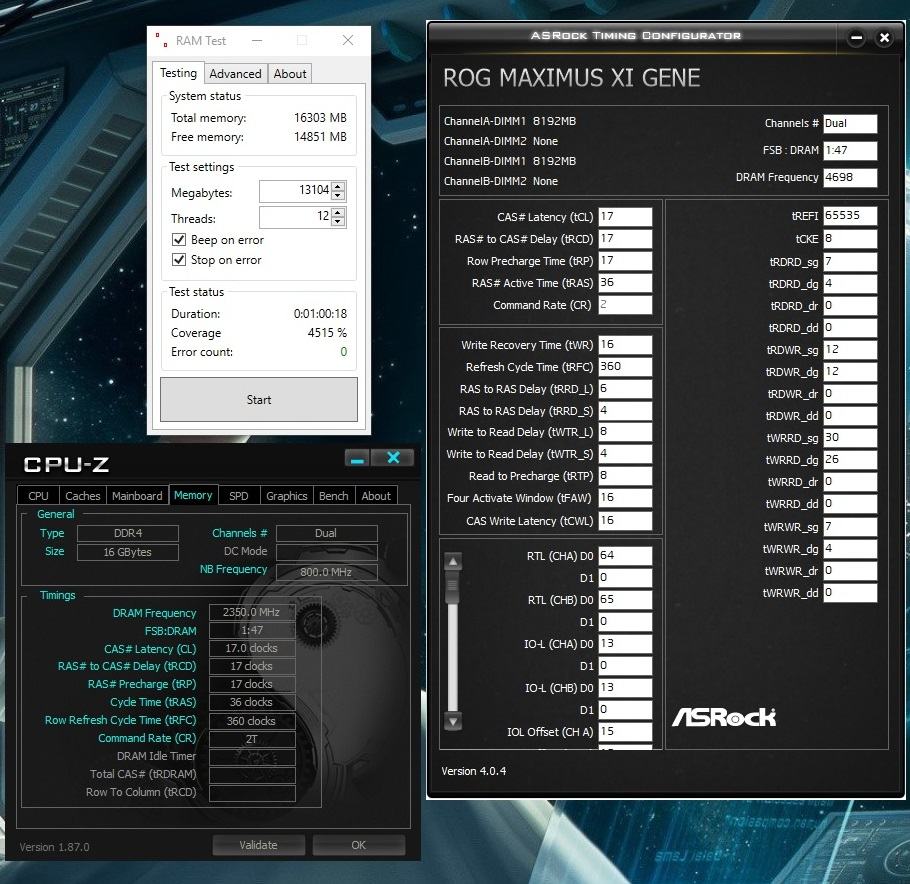Increase the Threads value with up arrow

(338, 212)
